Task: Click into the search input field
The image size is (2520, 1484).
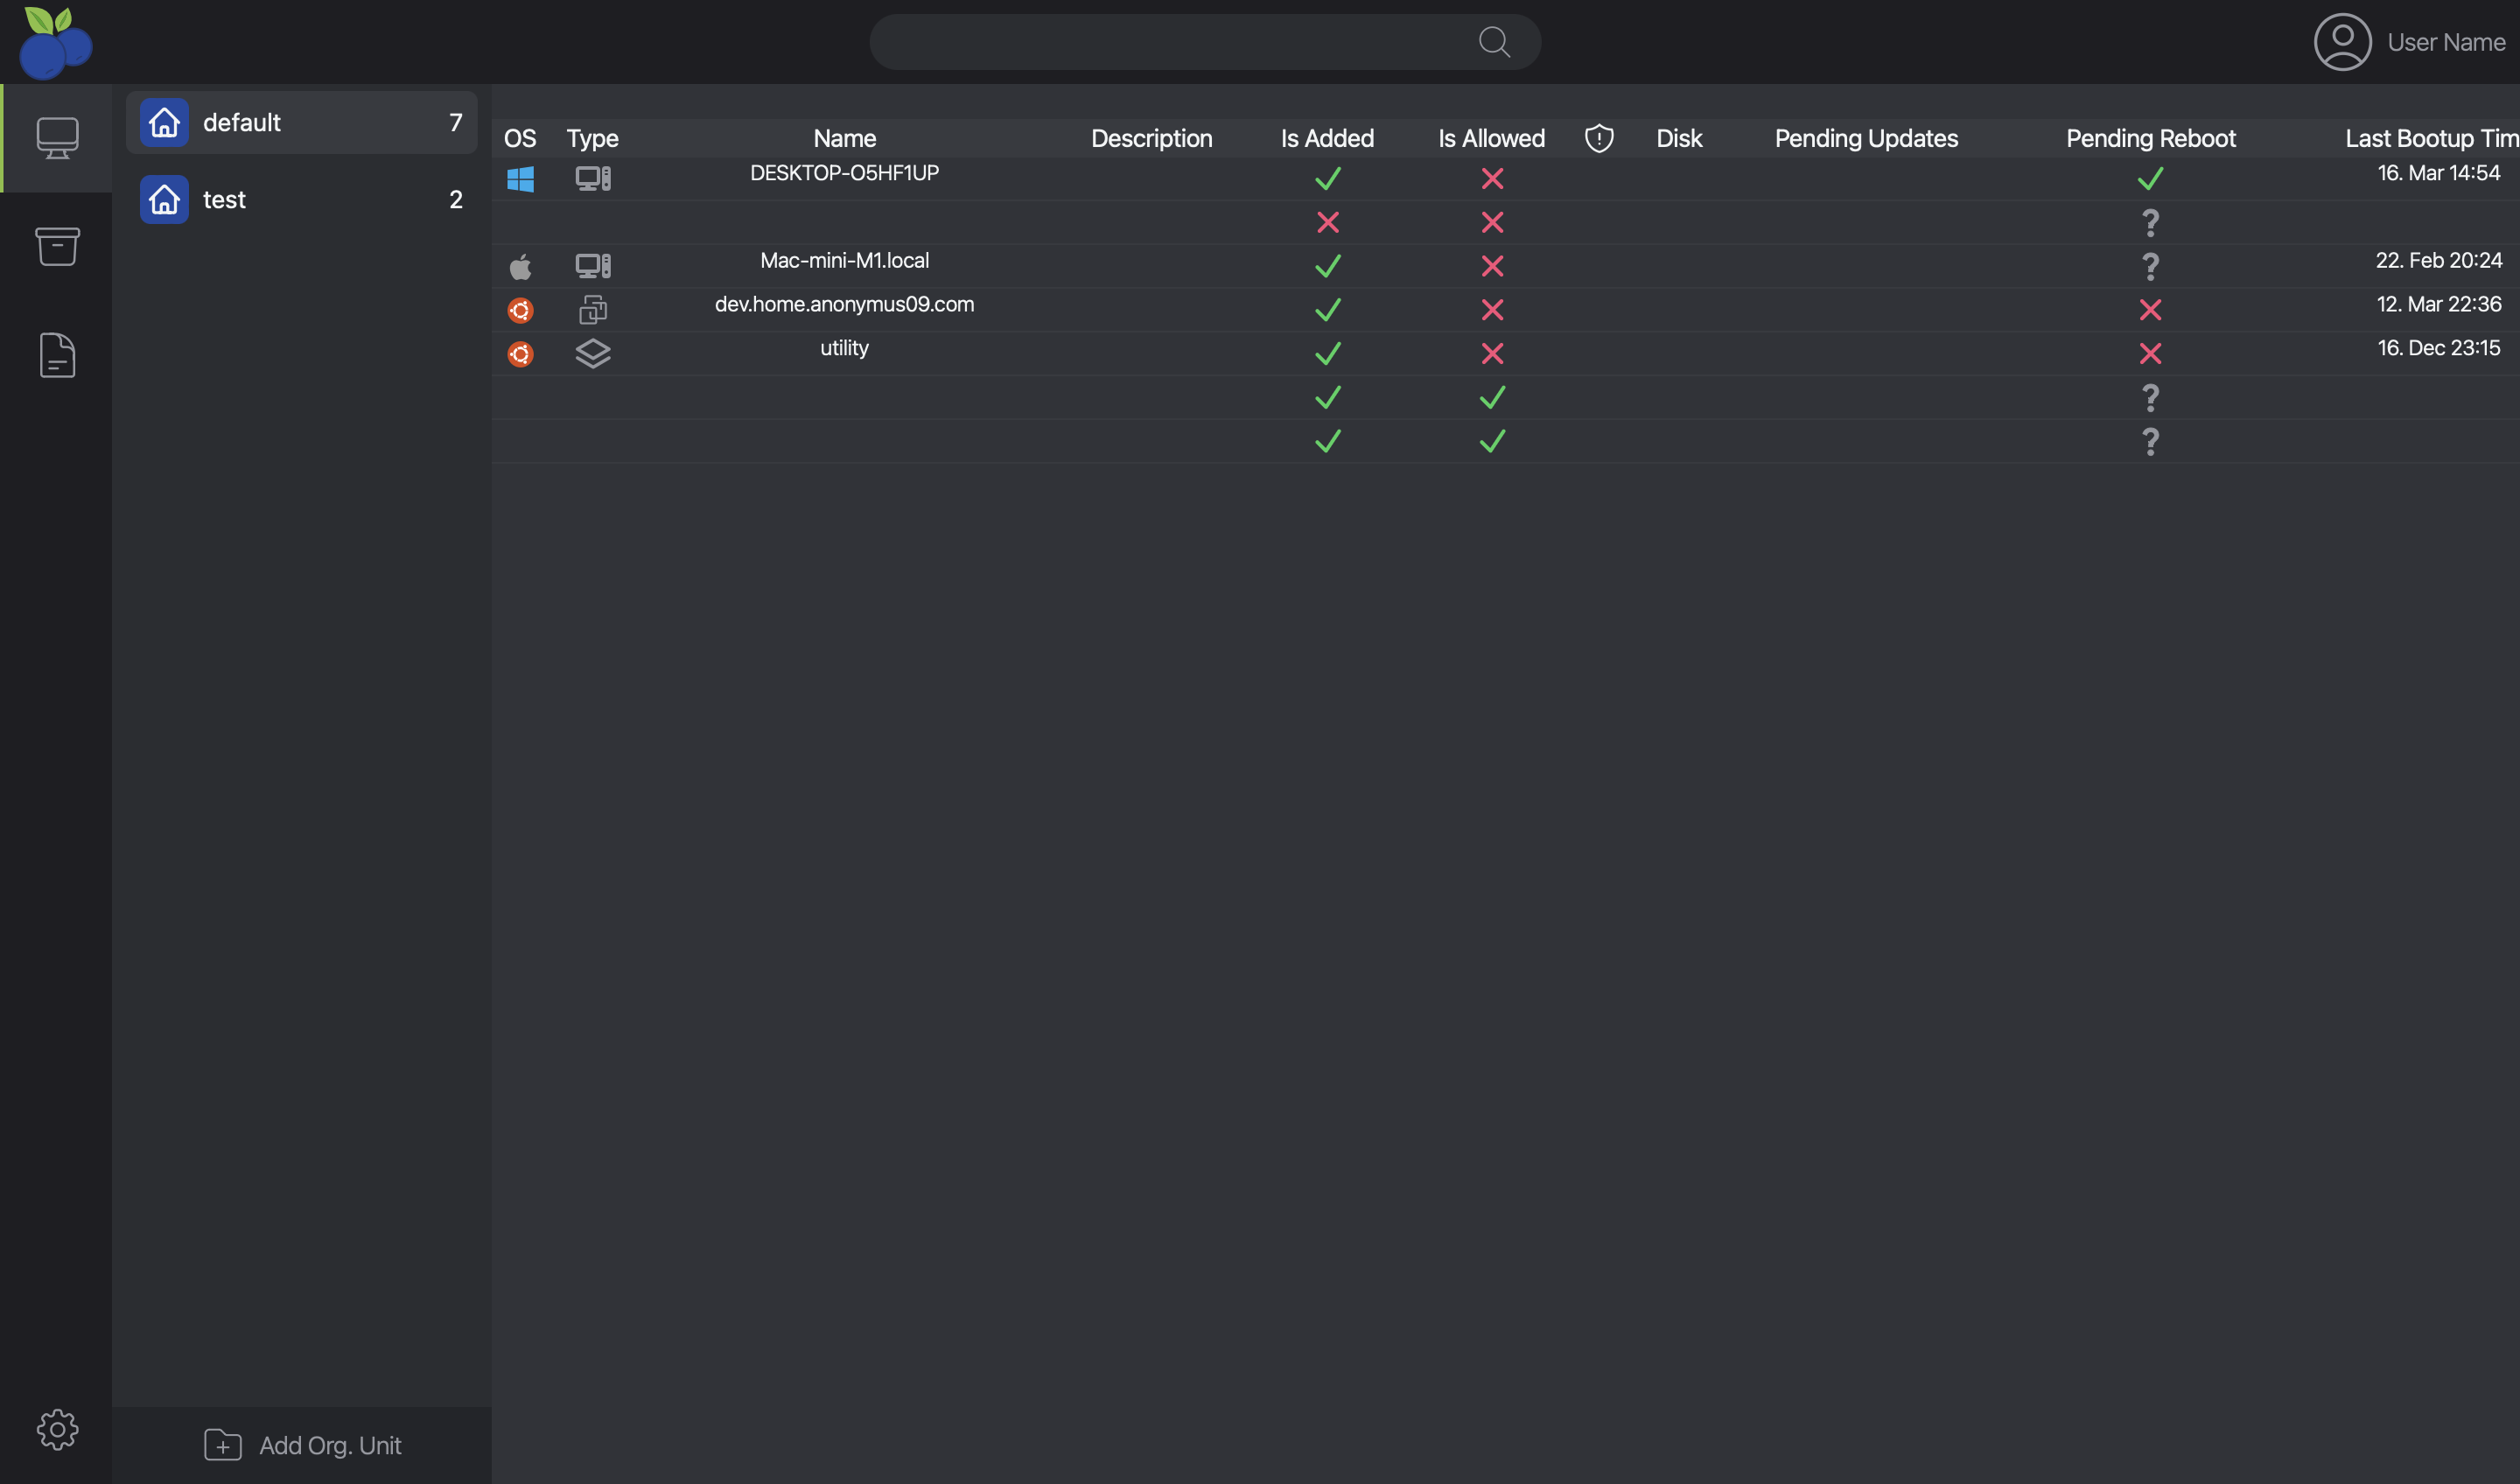Action: 1170,42
